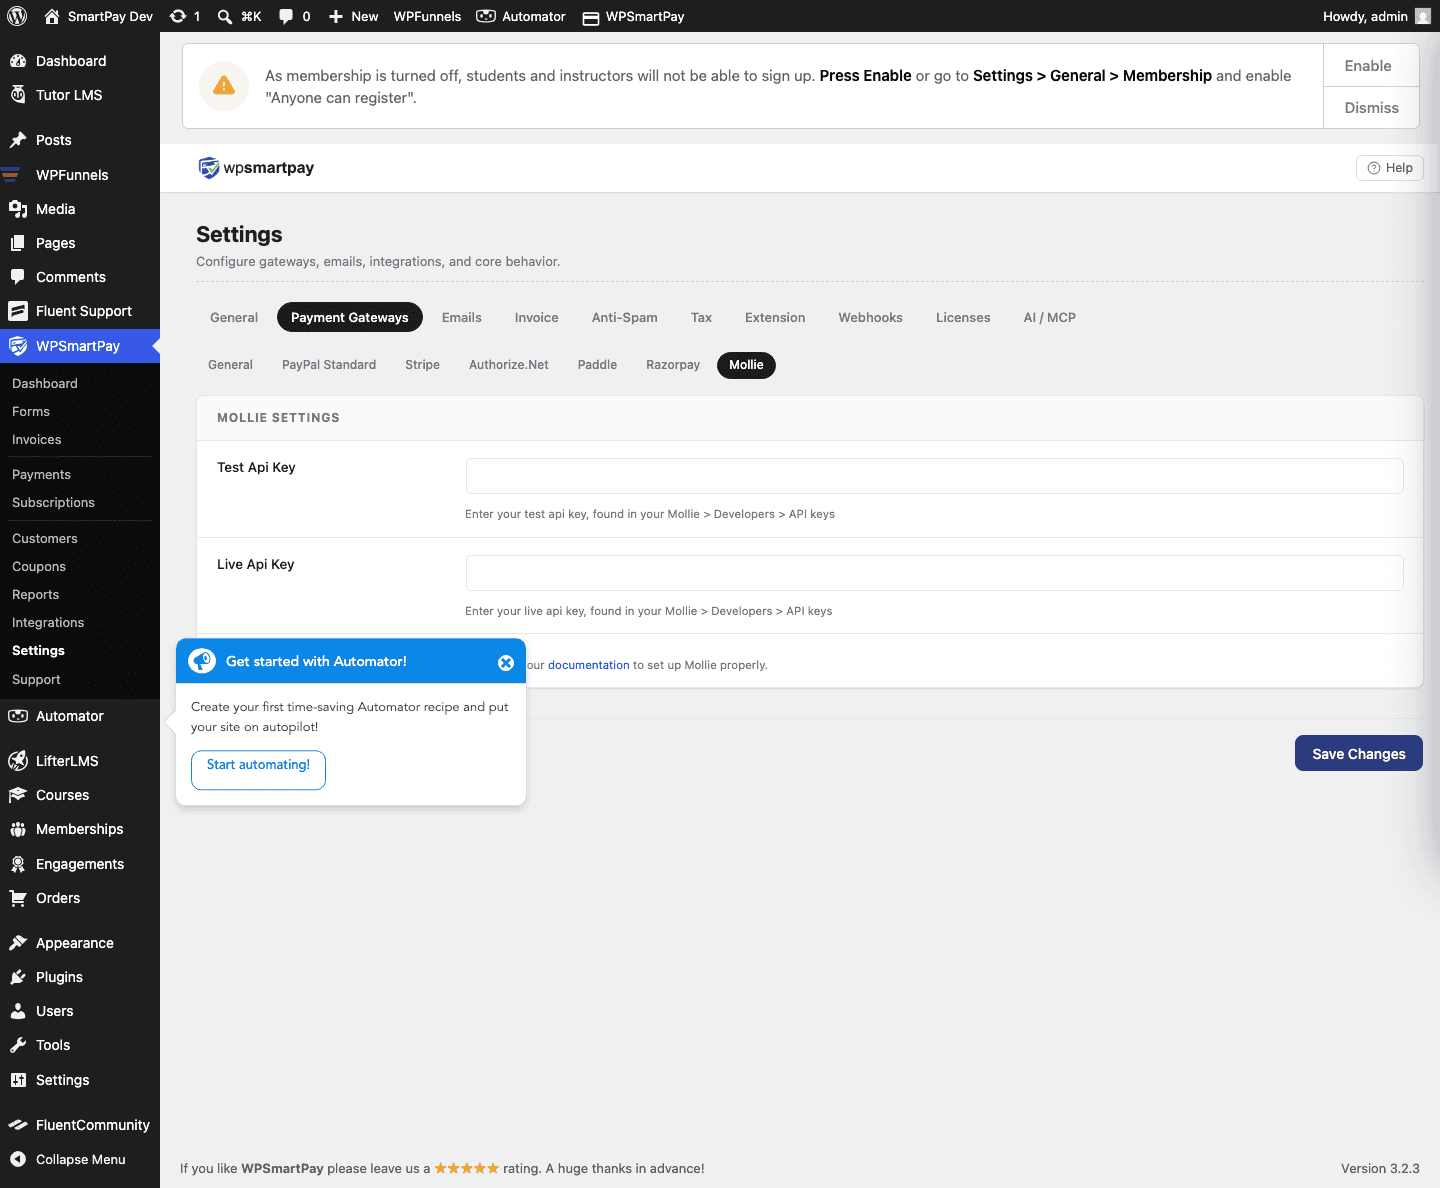
Task: Open the Emails settings tab
Action: 462,318
